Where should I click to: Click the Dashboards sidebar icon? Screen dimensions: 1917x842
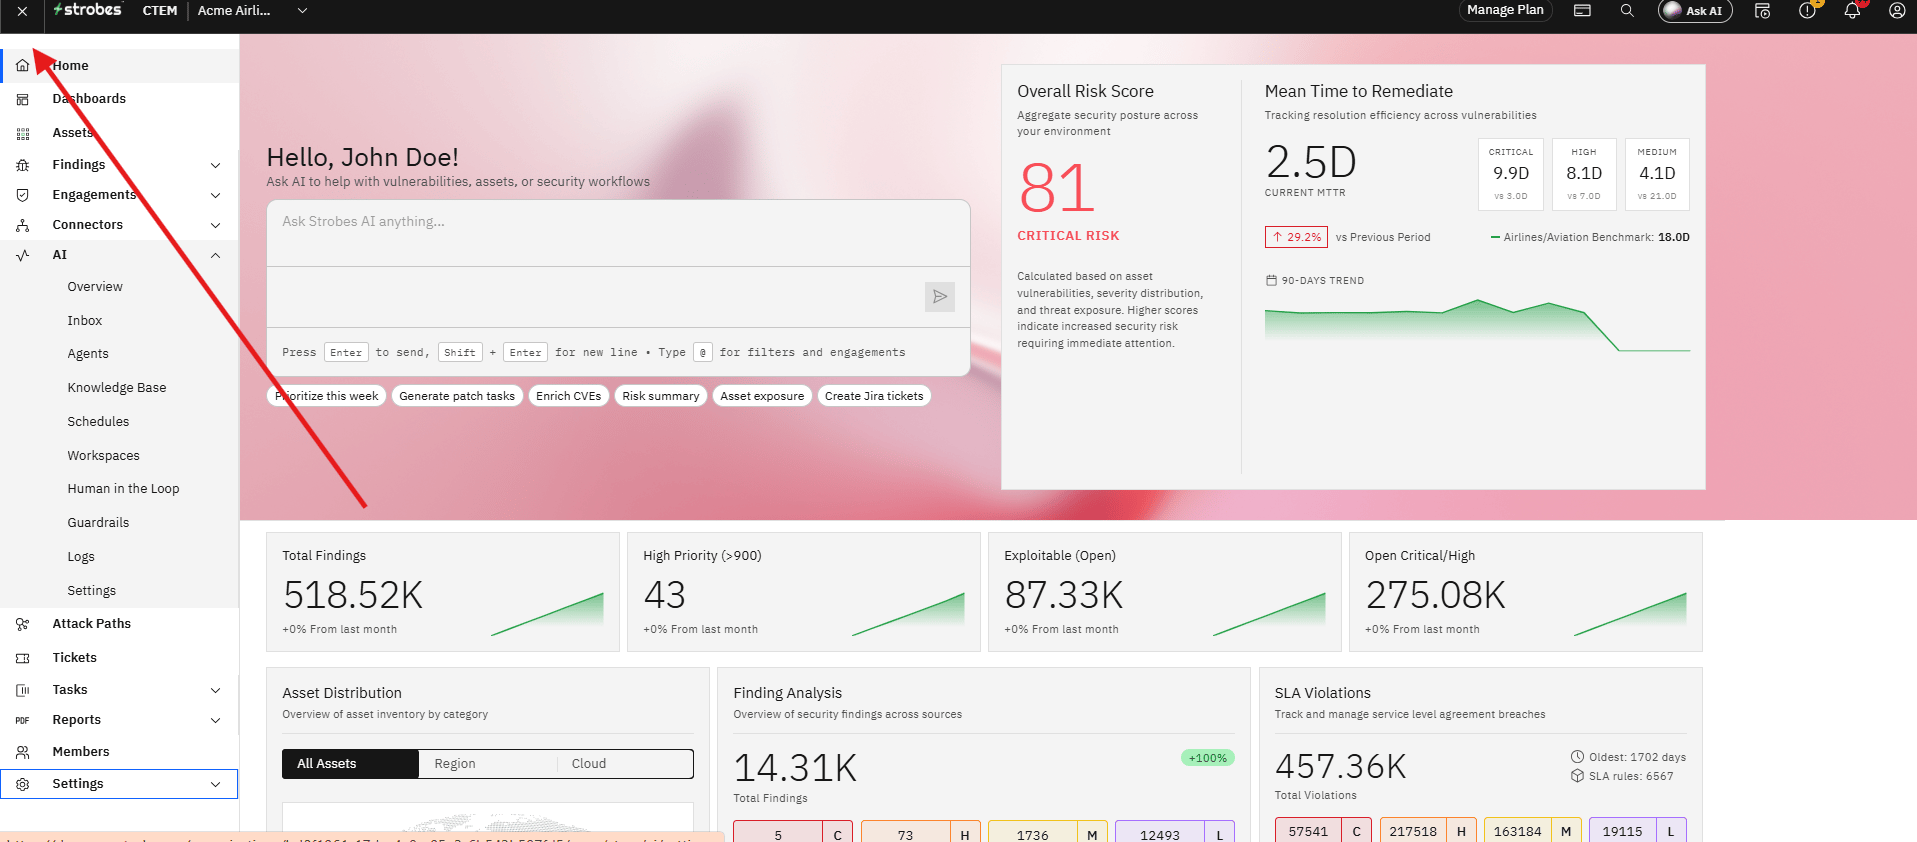point(23,99)
